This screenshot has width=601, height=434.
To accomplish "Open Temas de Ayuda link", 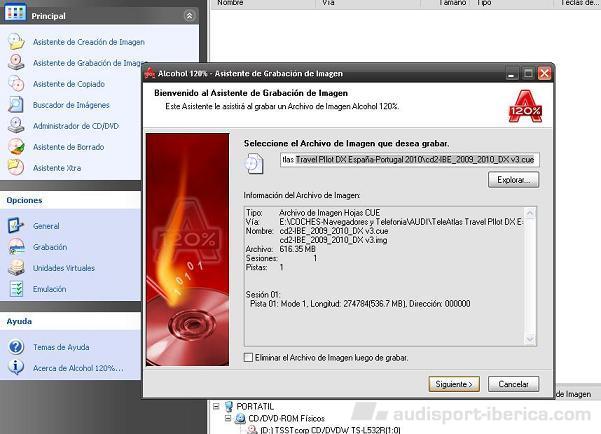I will click(x=61, y=347).
